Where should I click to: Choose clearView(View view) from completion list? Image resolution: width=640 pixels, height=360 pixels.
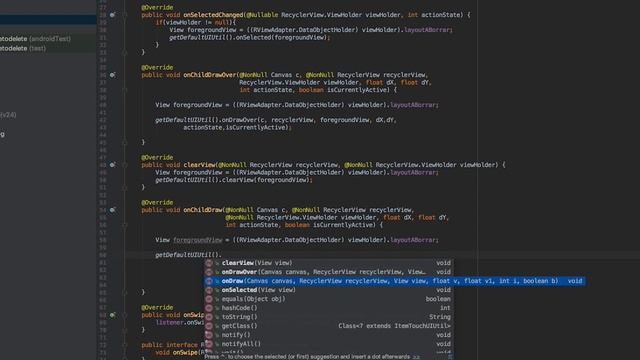click(x=329, y=263)
